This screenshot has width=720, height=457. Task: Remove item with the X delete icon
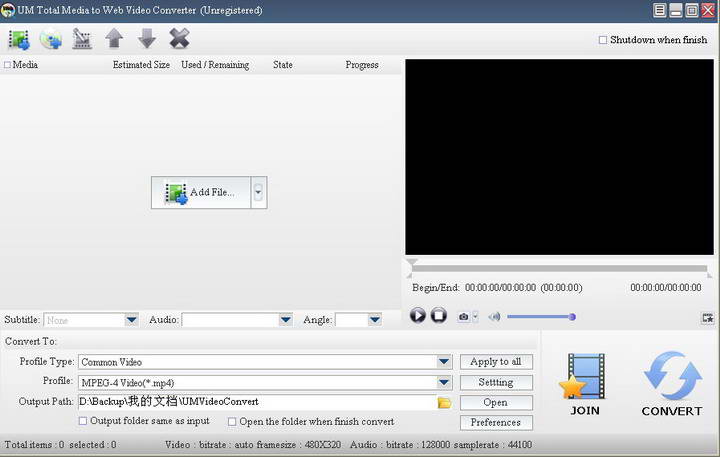(179, 39)
